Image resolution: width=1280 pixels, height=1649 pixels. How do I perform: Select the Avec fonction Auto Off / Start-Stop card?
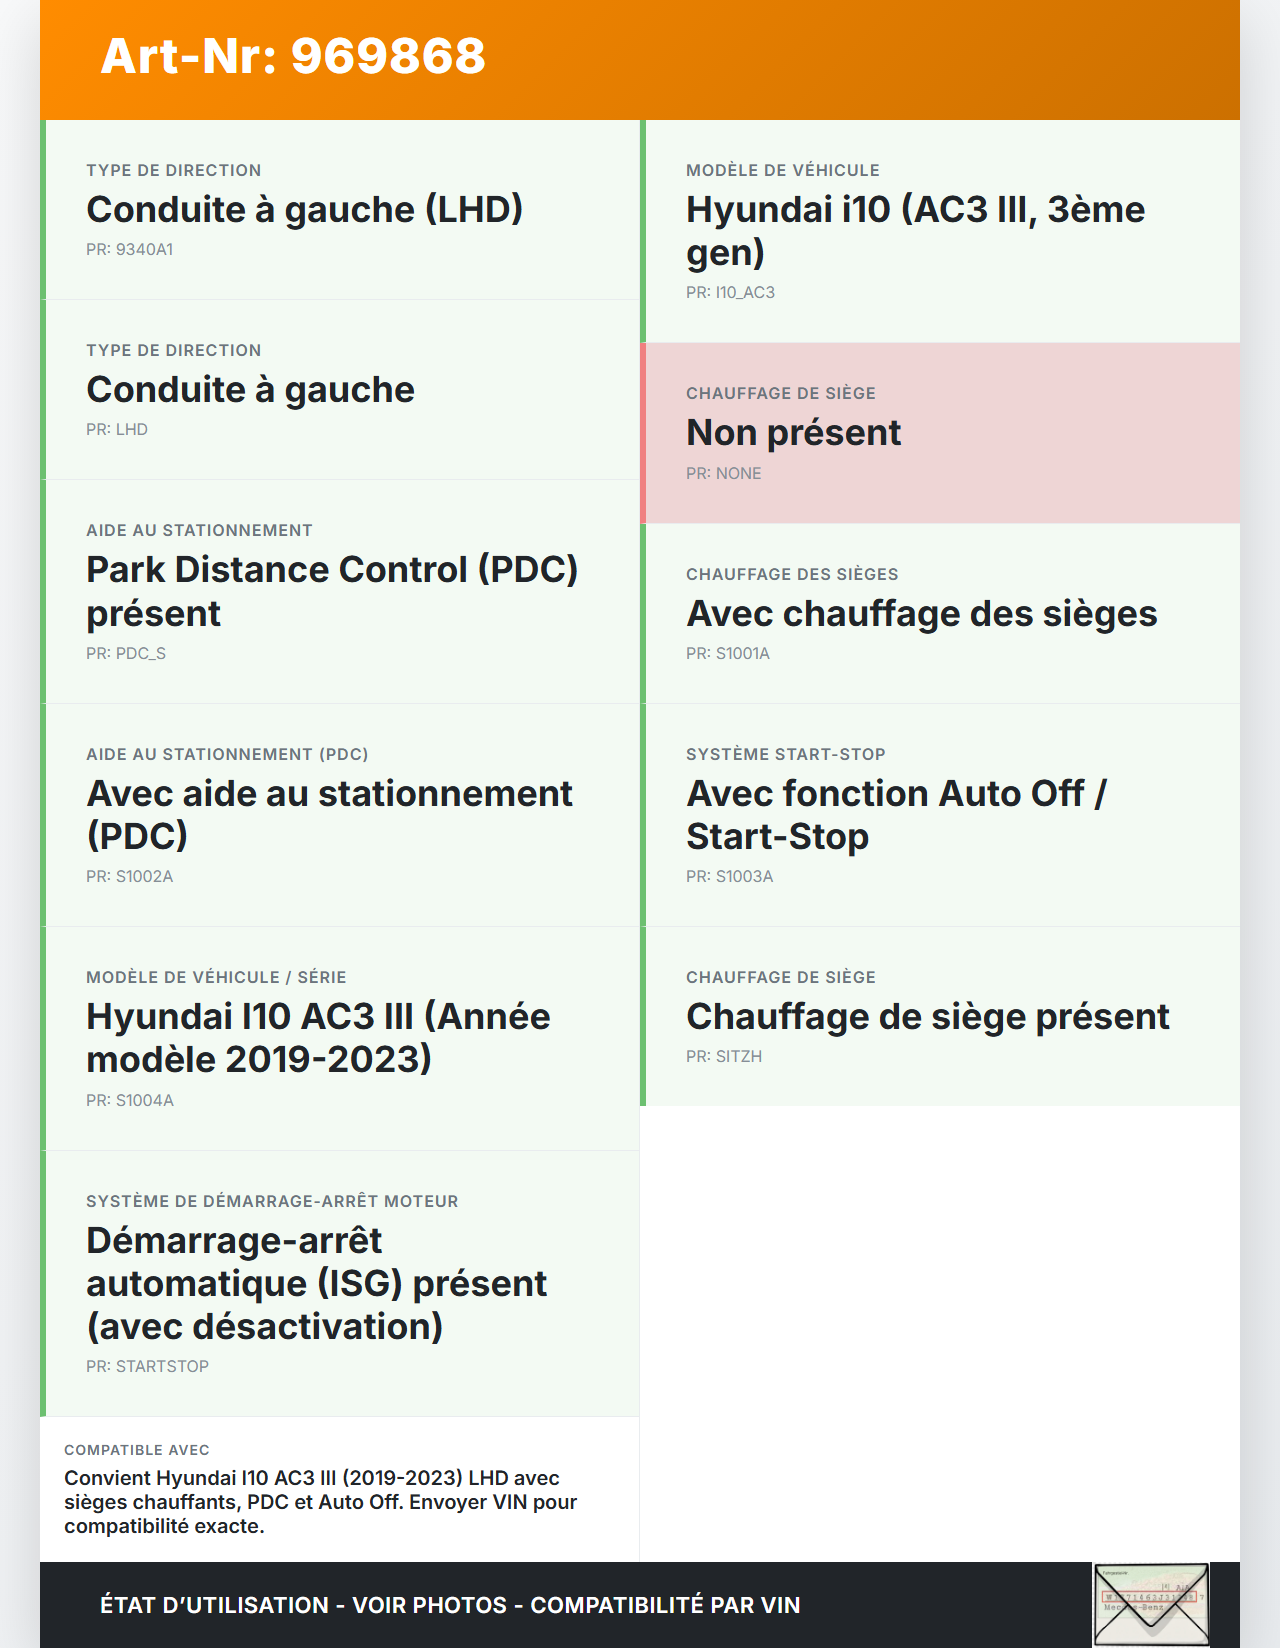940,814
